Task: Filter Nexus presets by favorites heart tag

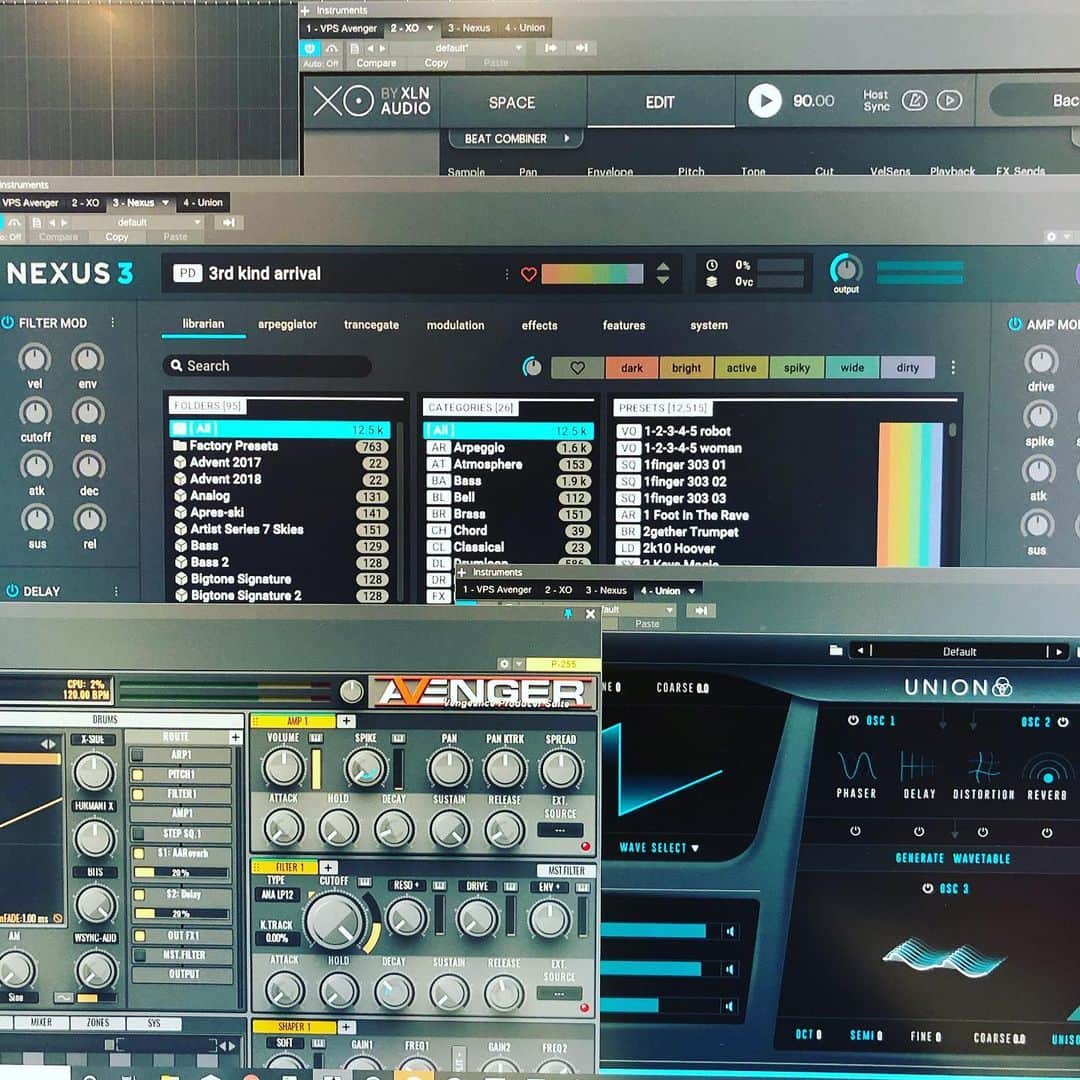Action: coord(578,368)
